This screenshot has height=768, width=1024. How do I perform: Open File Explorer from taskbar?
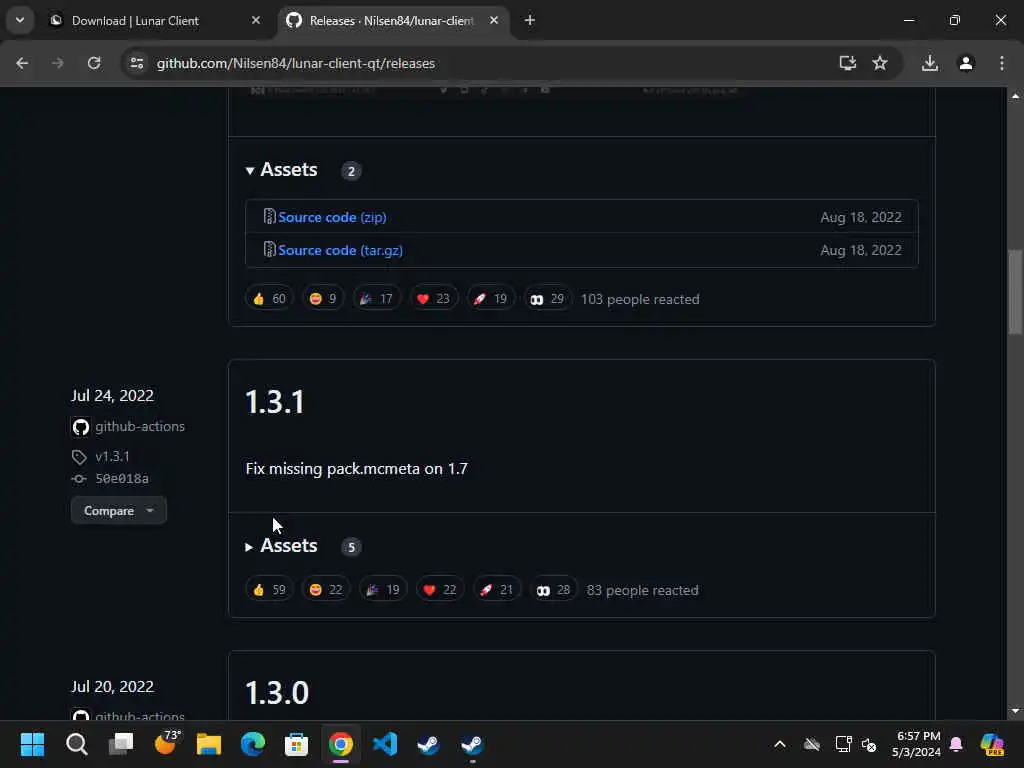pos(209,744)
